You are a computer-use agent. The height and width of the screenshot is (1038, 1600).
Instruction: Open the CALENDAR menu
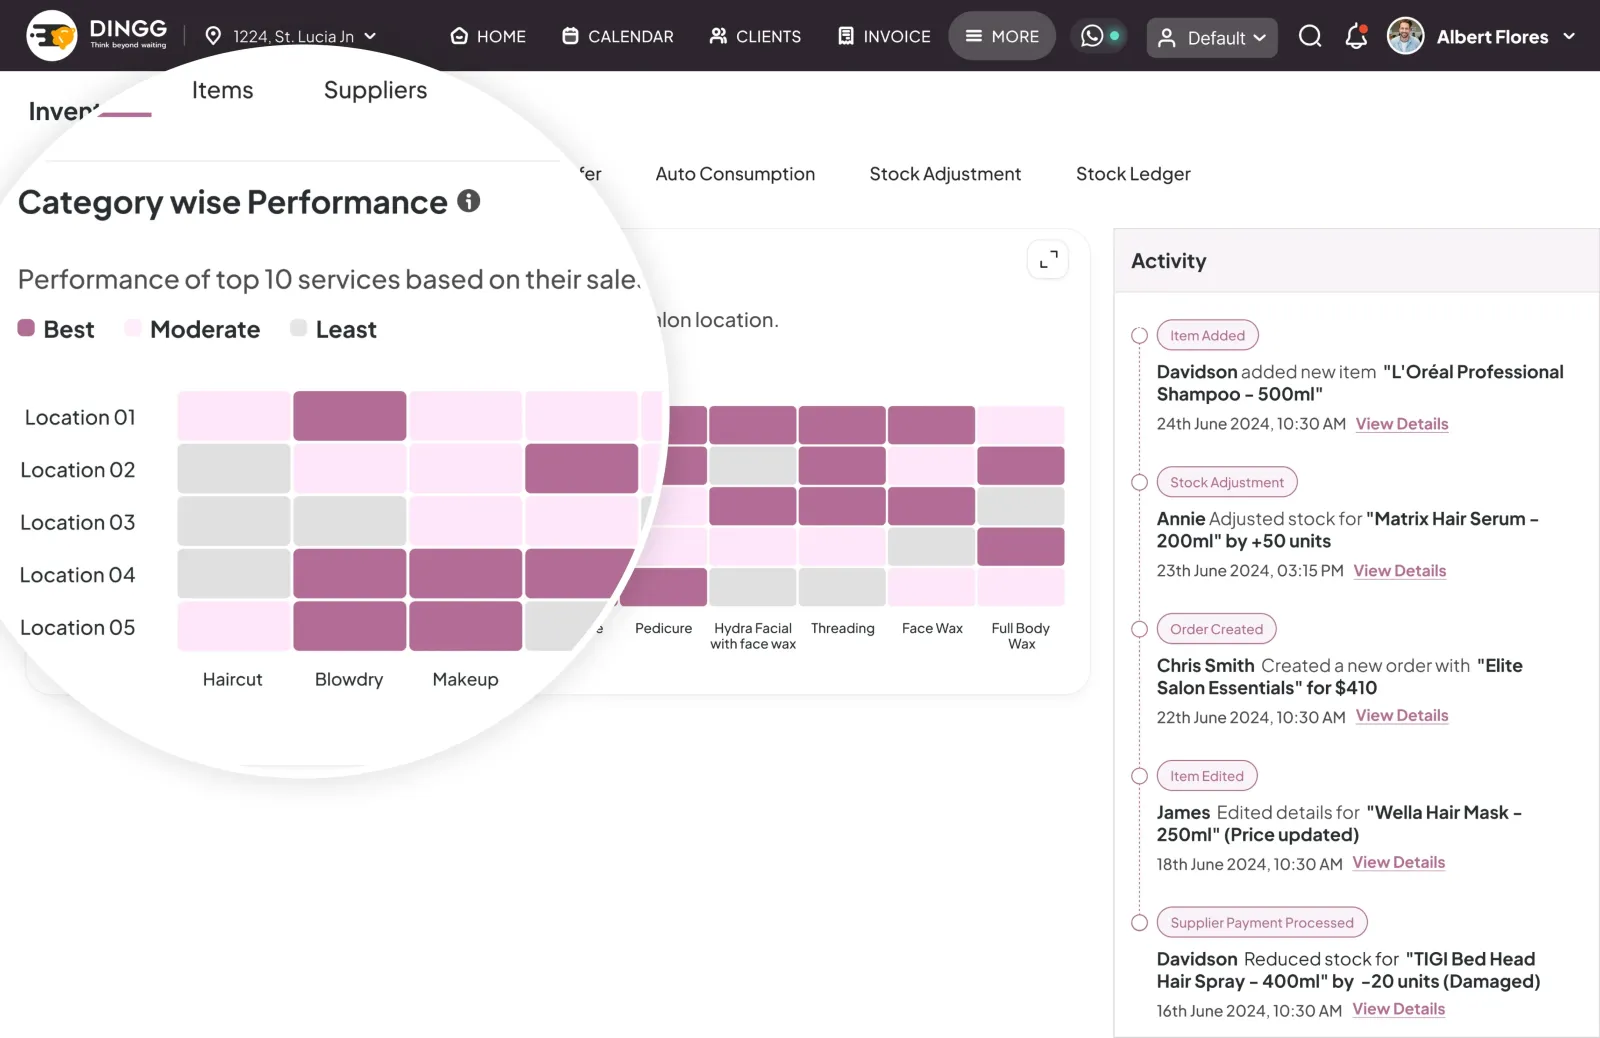click(x=618, y=36)
